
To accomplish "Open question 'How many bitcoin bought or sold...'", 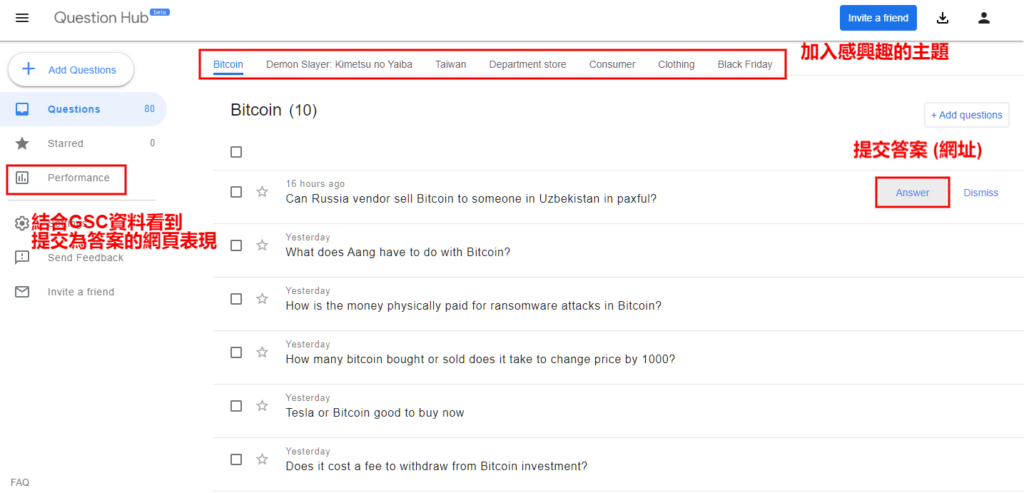I will [x=480, y=359].
